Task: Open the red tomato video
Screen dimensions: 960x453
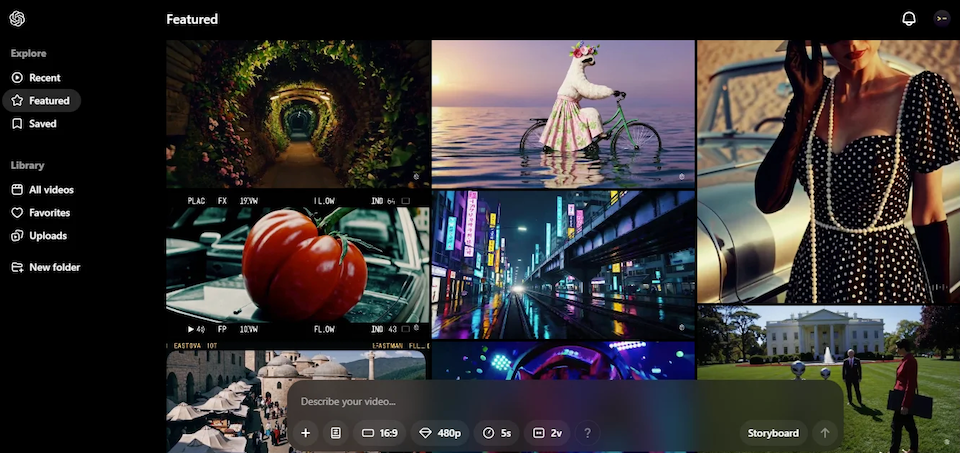Action: coord(298,264)
